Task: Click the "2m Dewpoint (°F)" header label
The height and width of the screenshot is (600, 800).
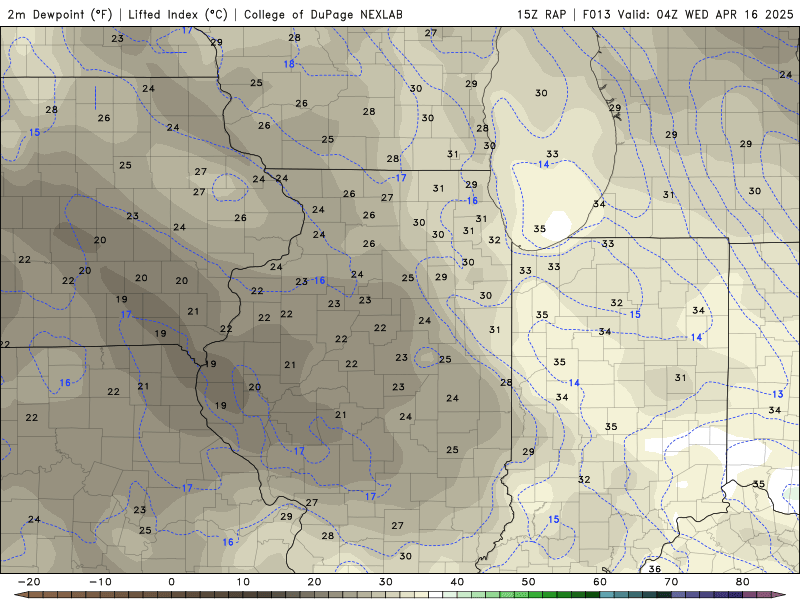Action: coord(60,14)
